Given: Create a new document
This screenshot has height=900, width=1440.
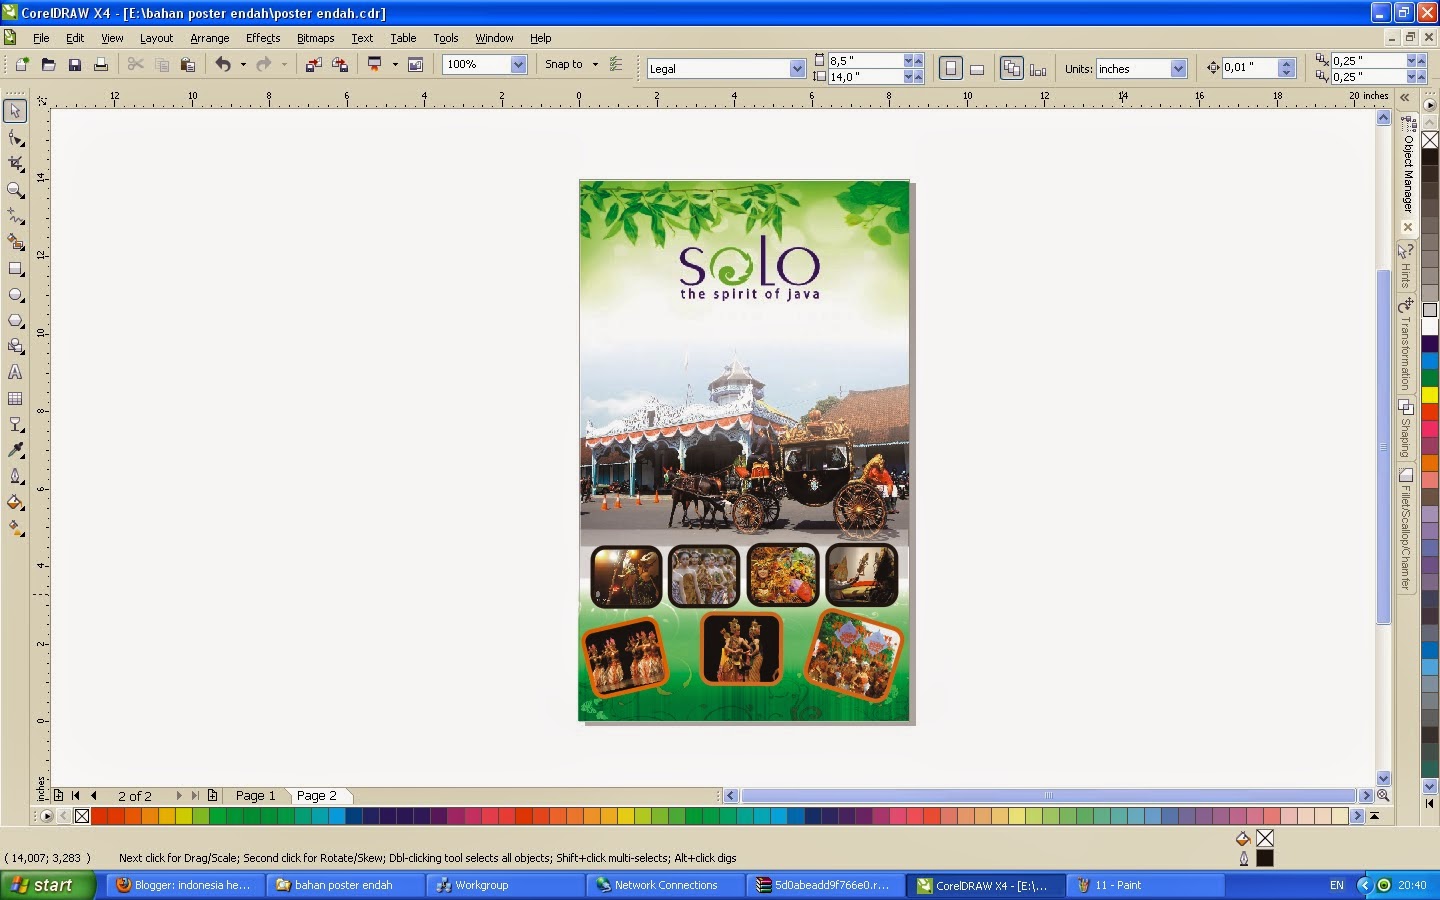Looking at the screenshot, I should 22,64.
